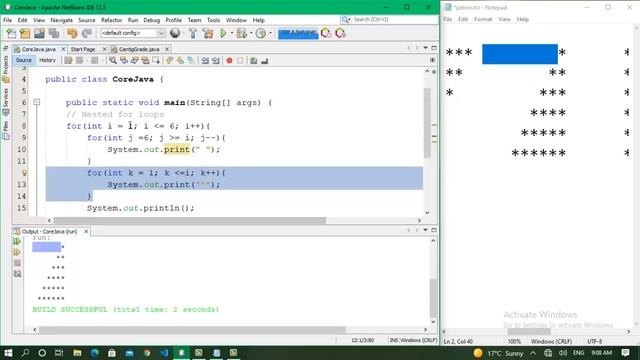Click the Profile Project clock icon

[x=261, y=33]
